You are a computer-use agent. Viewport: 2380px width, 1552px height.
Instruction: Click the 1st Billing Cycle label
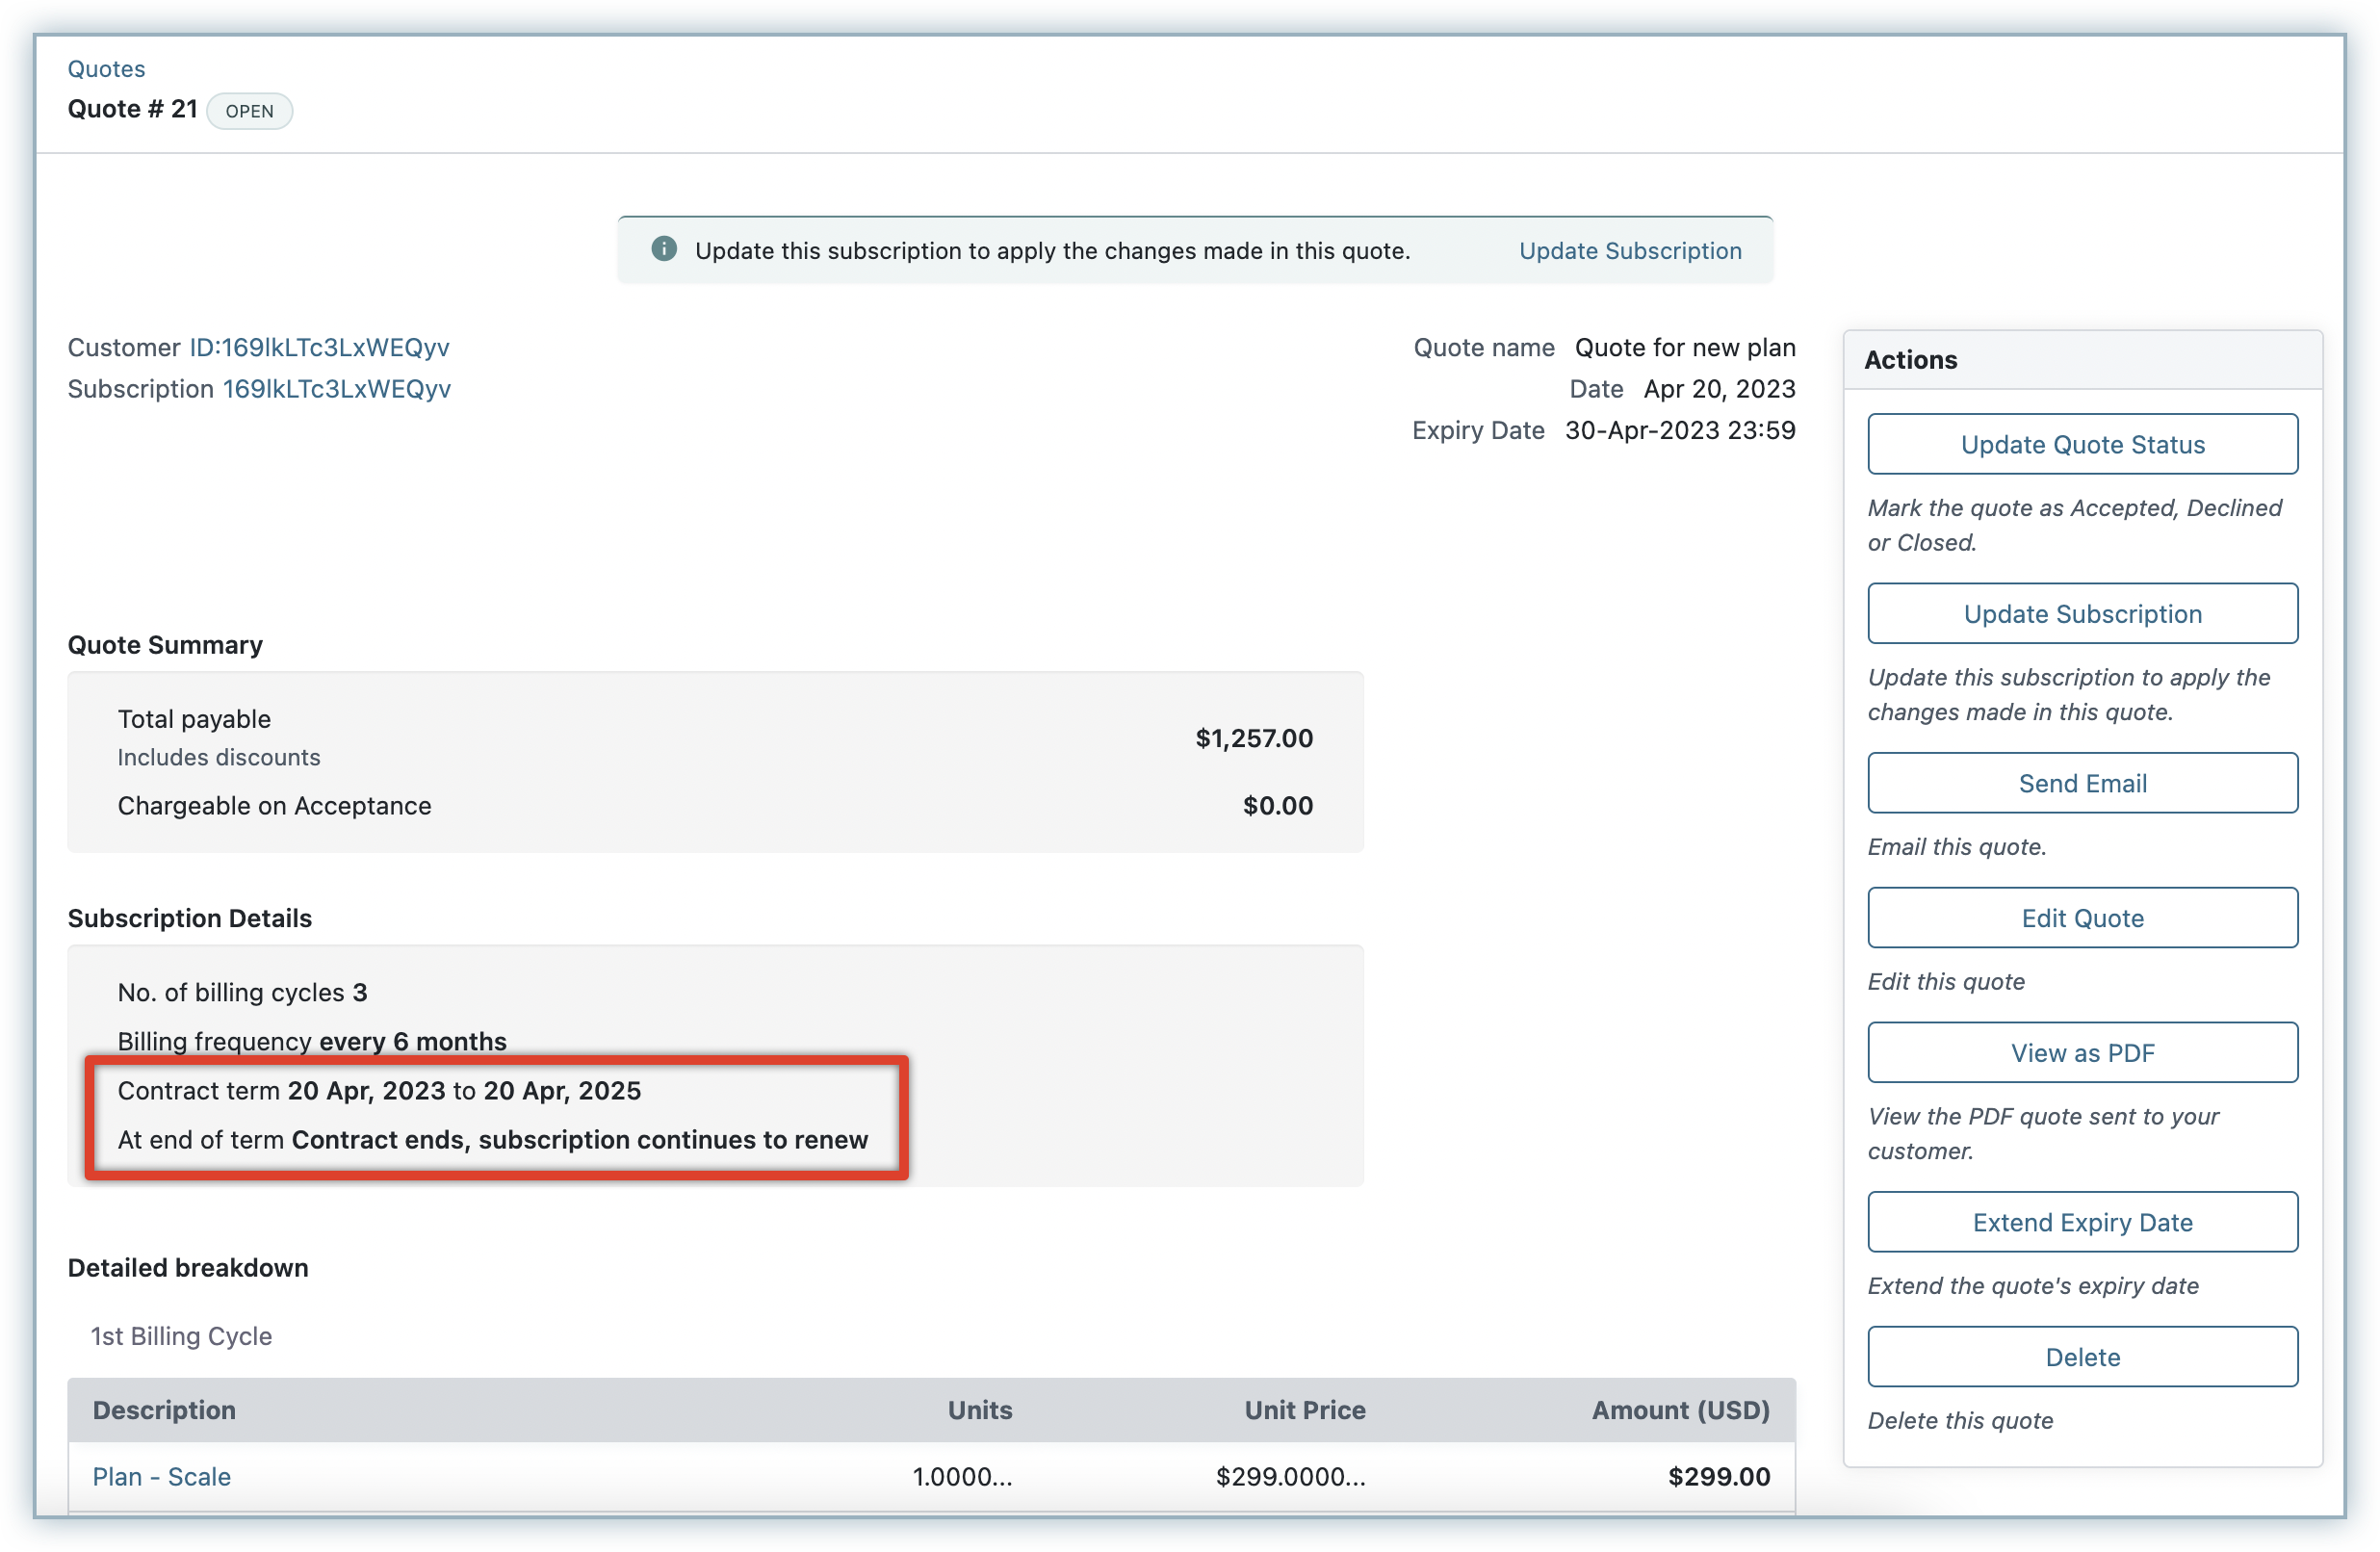(181, 1336)
